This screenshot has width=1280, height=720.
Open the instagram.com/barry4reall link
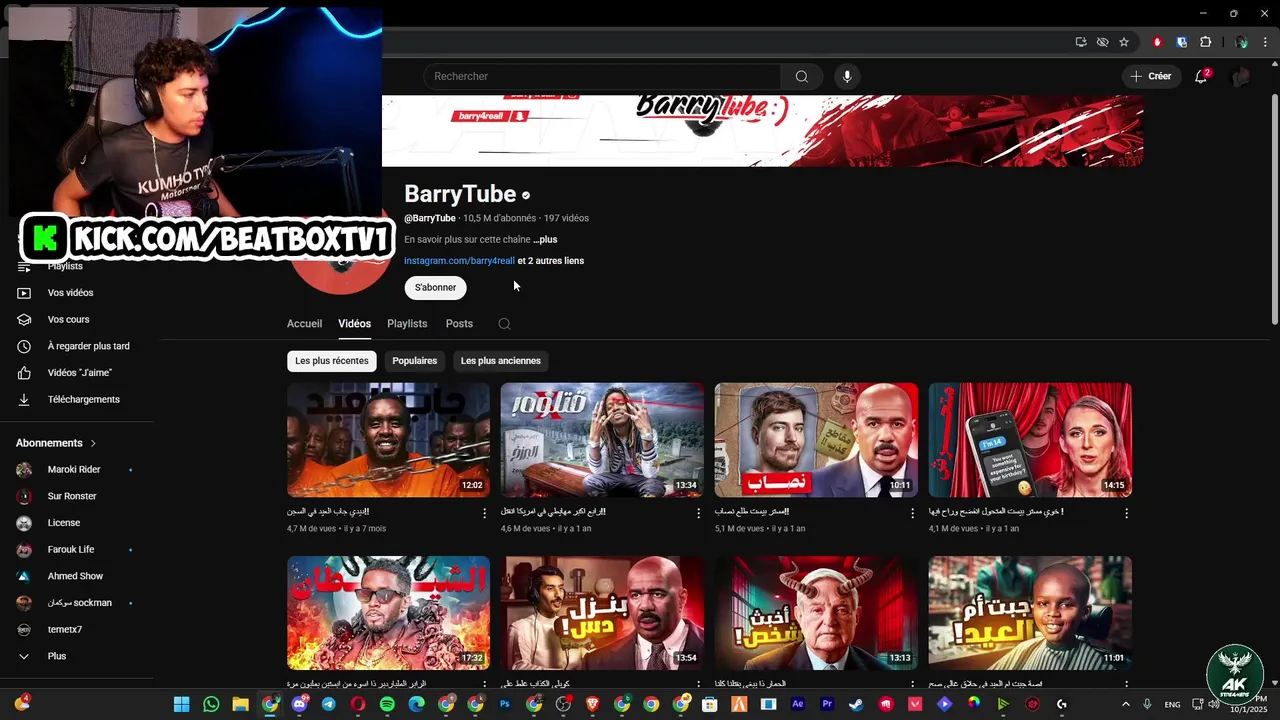pos(459,261)
